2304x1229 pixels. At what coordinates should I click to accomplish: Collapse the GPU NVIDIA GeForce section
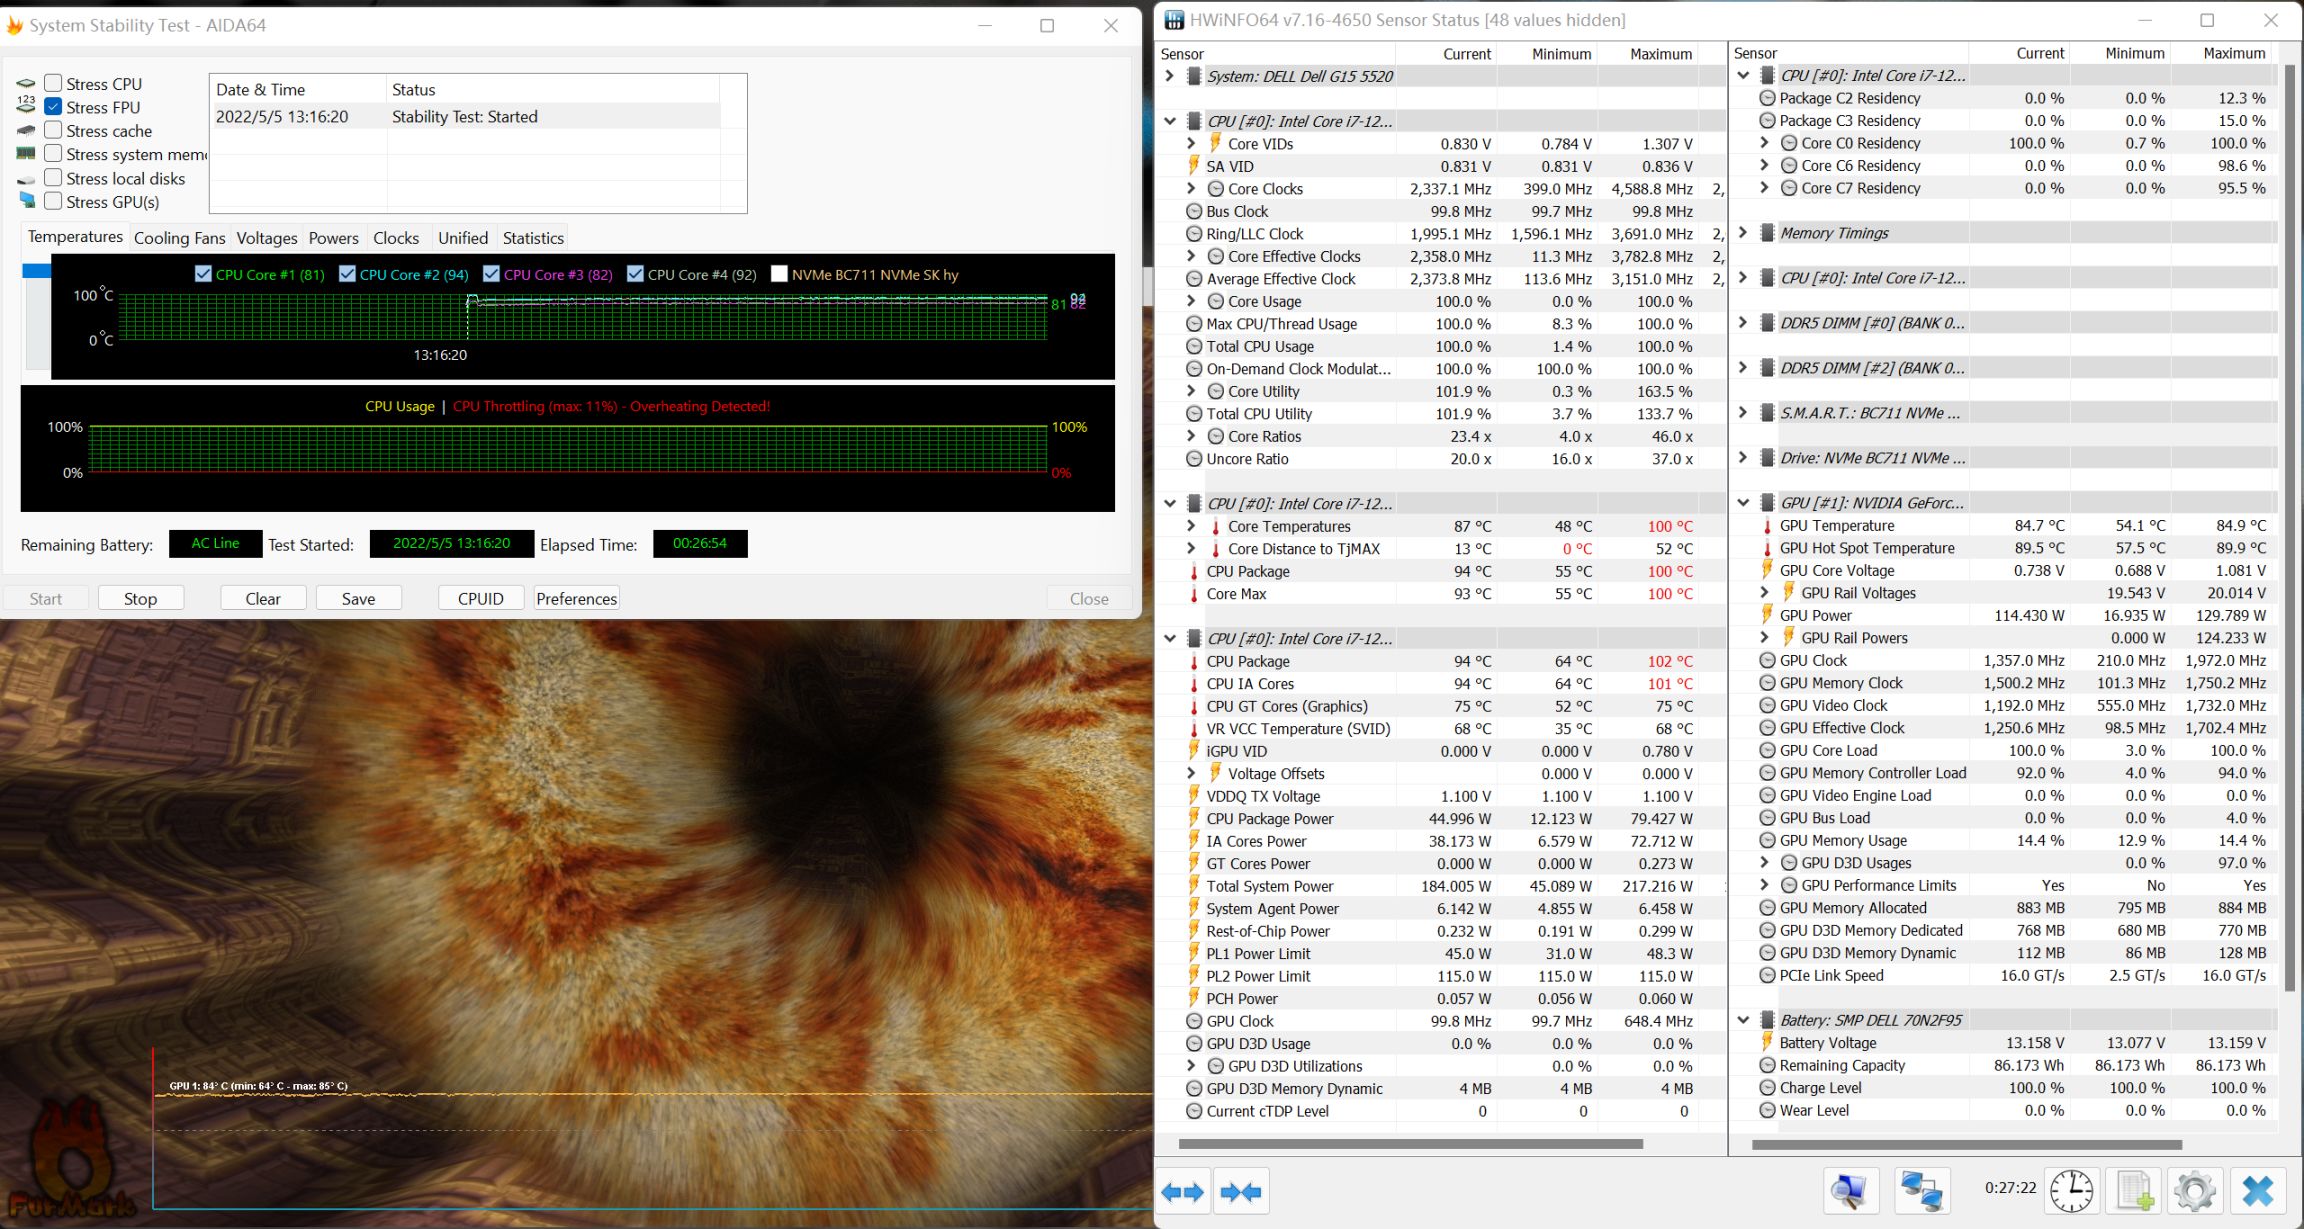tap(1743, 503)
